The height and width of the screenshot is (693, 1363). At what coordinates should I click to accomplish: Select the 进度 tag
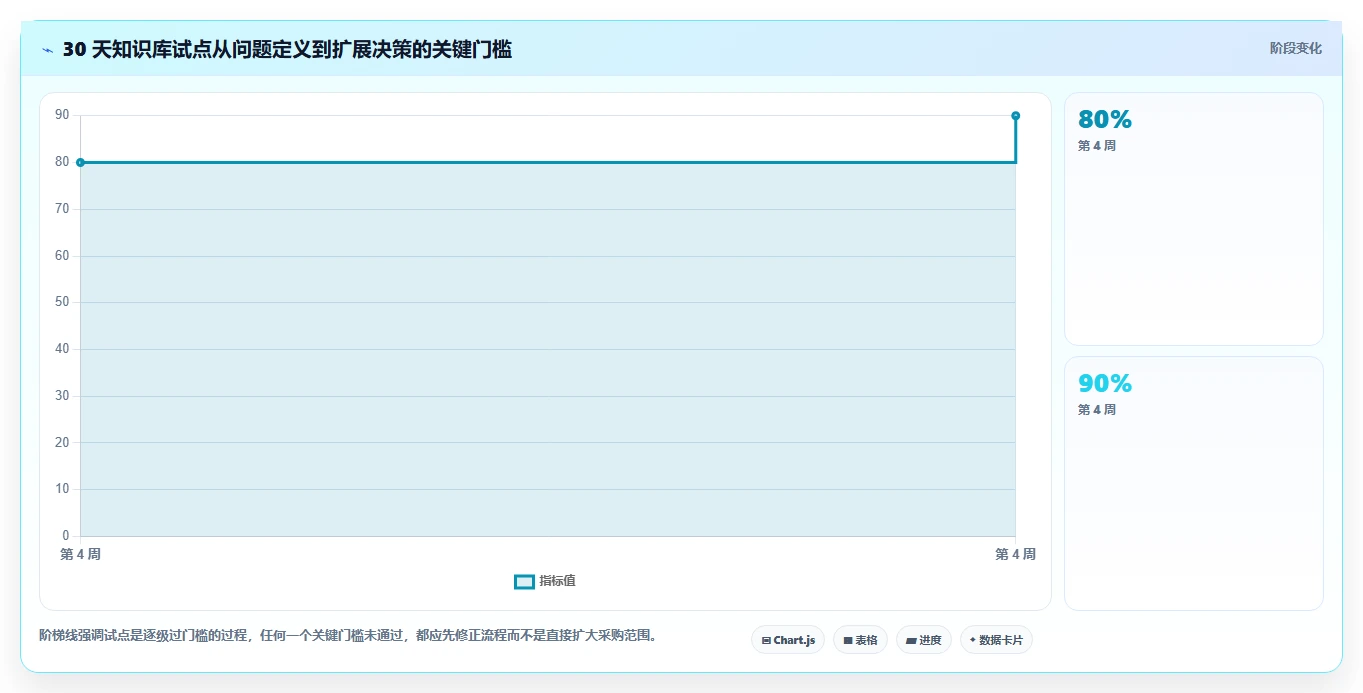(x=923, y=640)
